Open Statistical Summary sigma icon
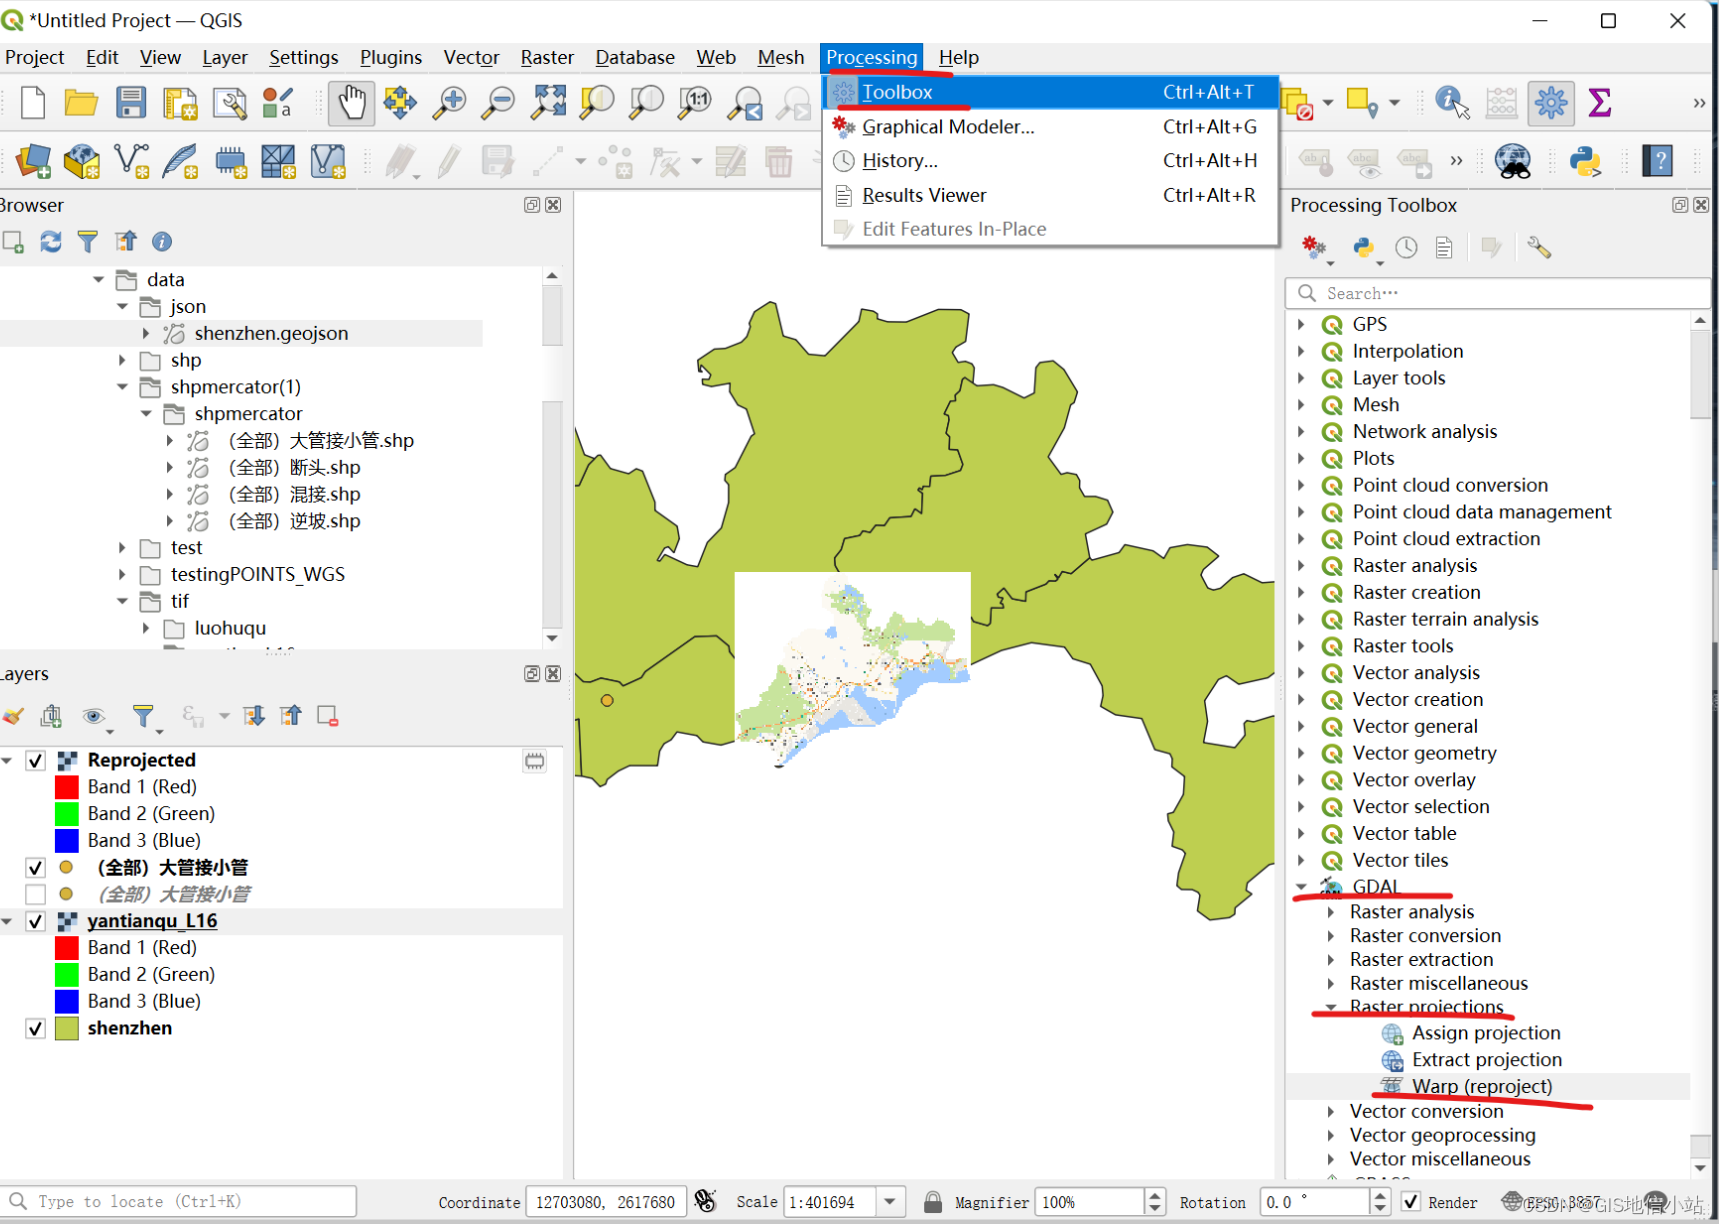The image size is (1719, 1224). coord(1600,102)
